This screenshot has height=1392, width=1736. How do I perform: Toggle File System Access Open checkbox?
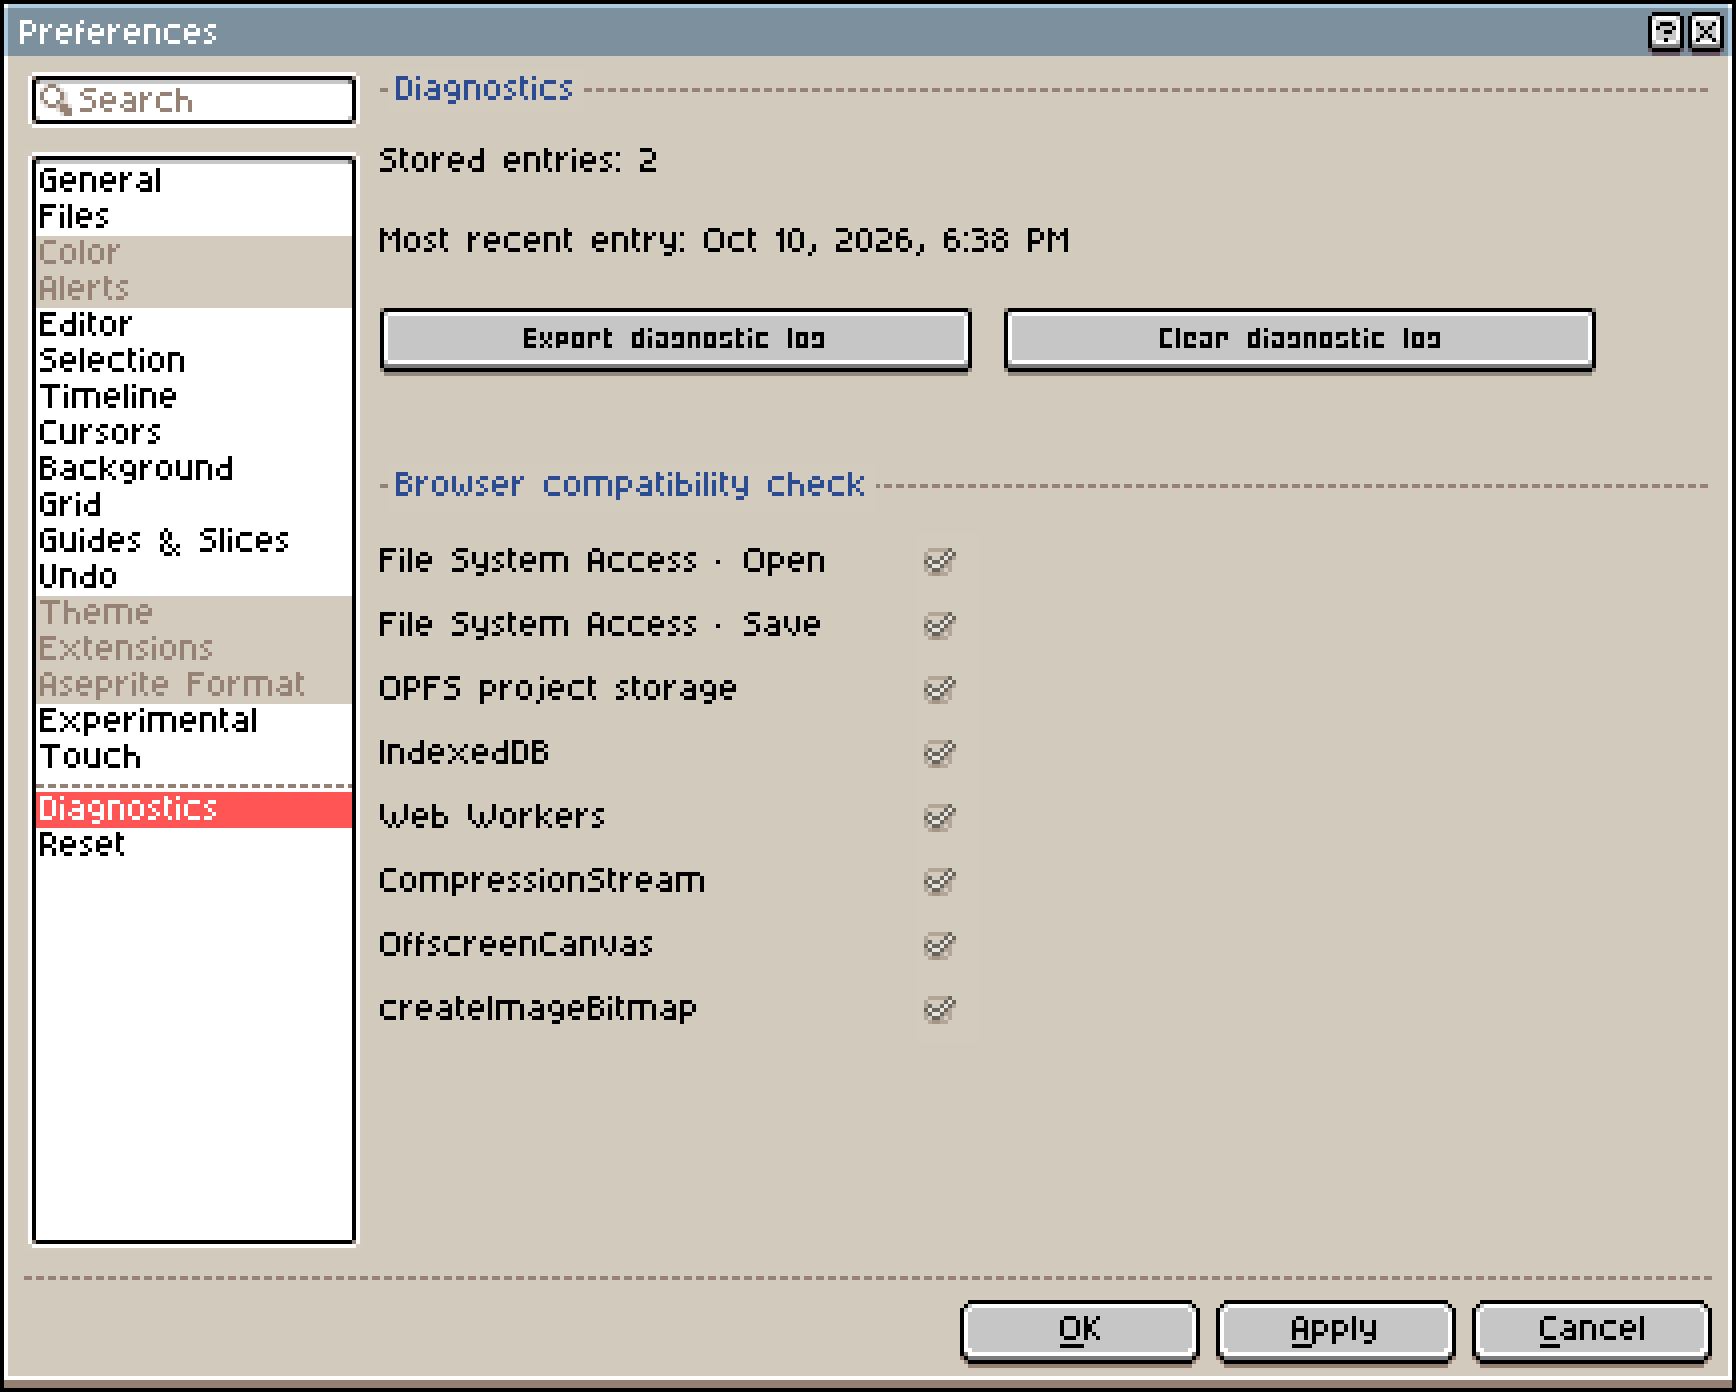939,561
